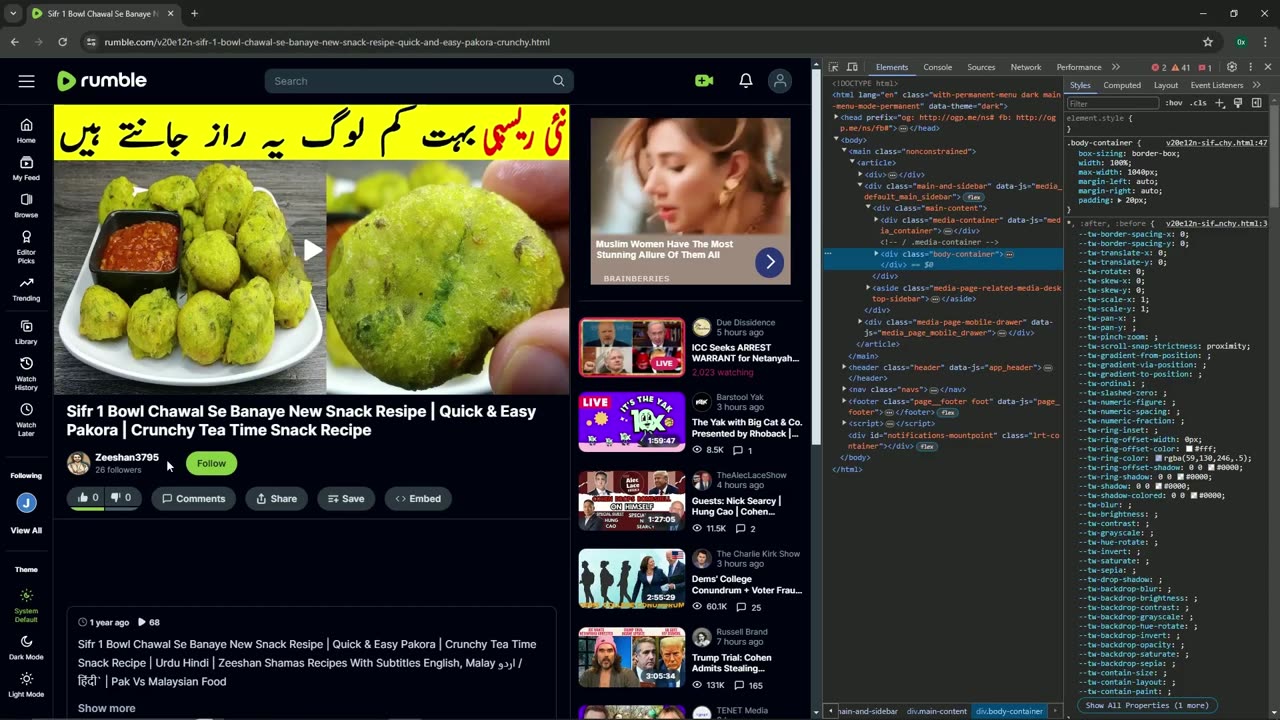Open DevTools settings gear
This screenshot has height=720, width=1280.
(1232, 67)
